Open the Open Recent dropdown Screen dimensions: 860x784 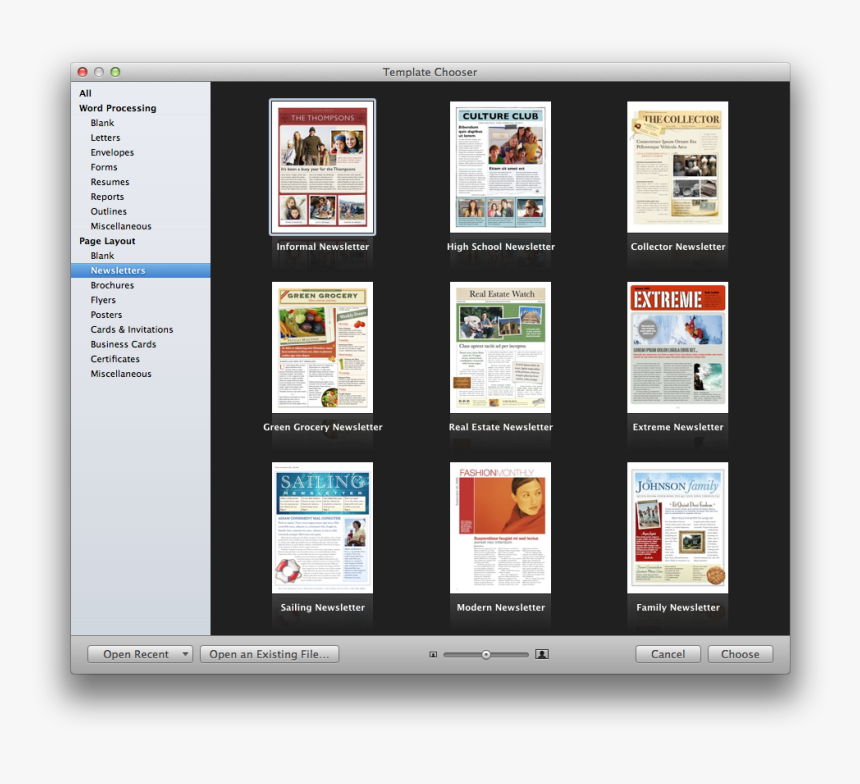click(139, 653)
